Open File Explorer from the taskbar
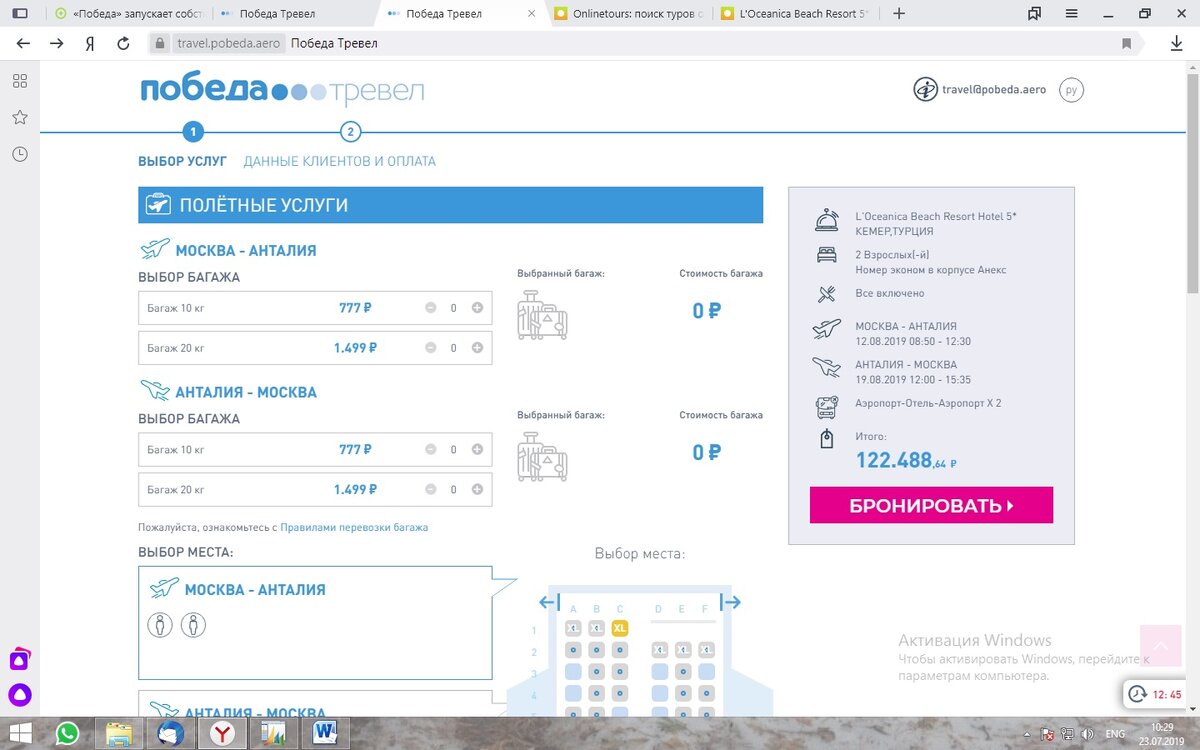Viewport: 1200px width, 750px height. (x=119, y=734)
